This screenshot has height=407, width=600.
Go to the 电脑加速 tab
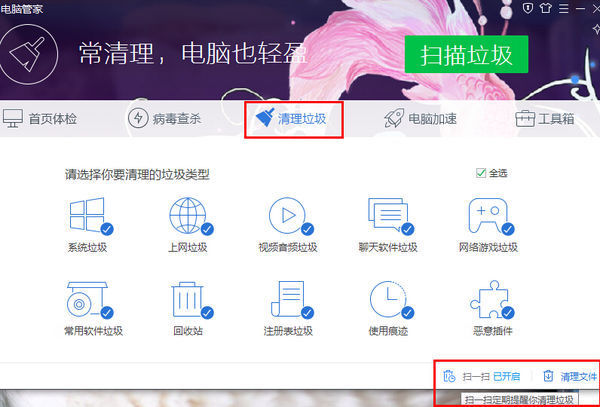coord(420,119)
